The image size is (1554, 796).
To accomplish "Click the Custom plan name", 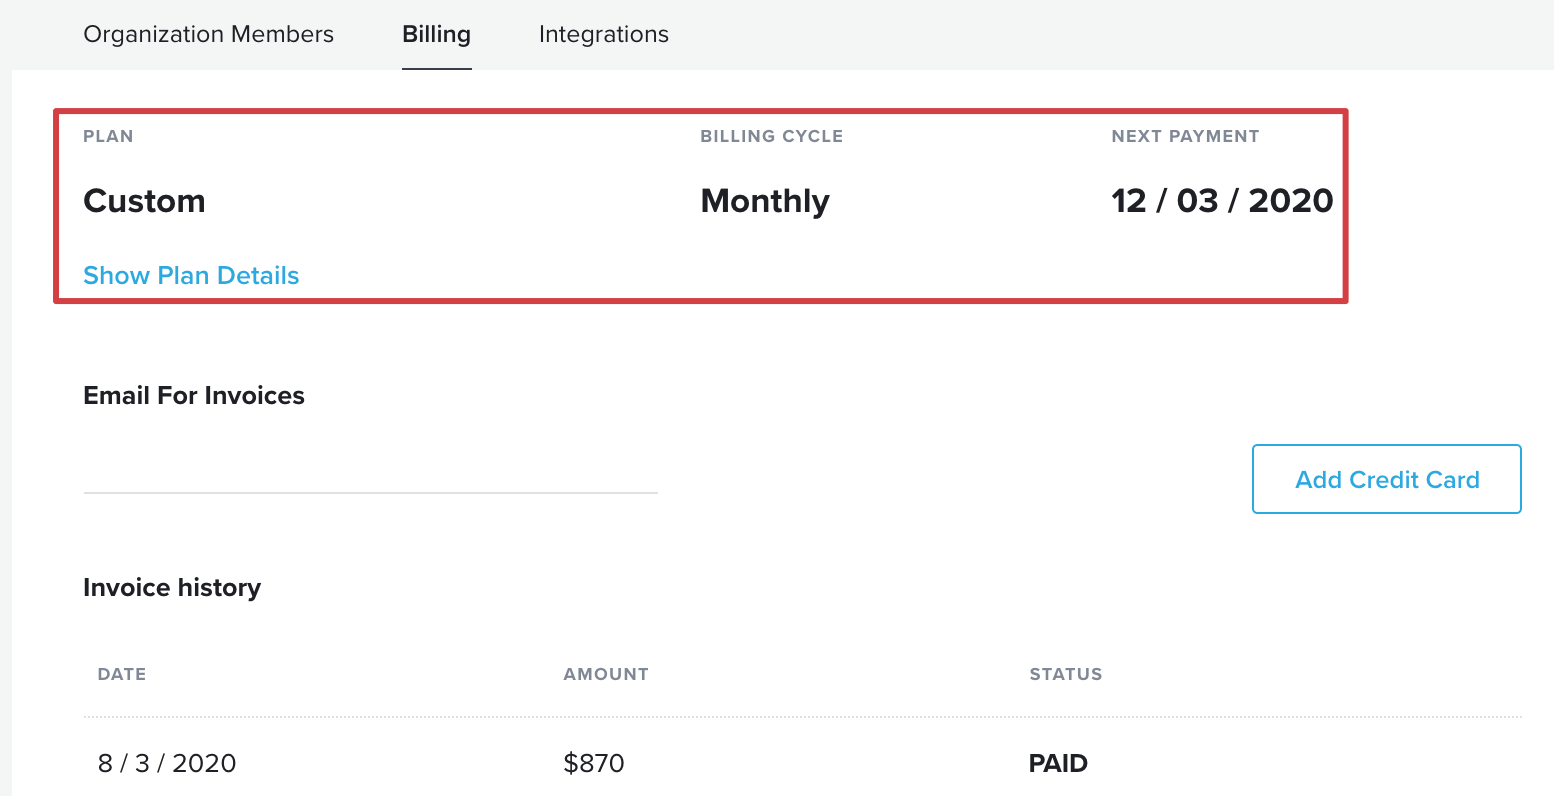I will [144, 201].
